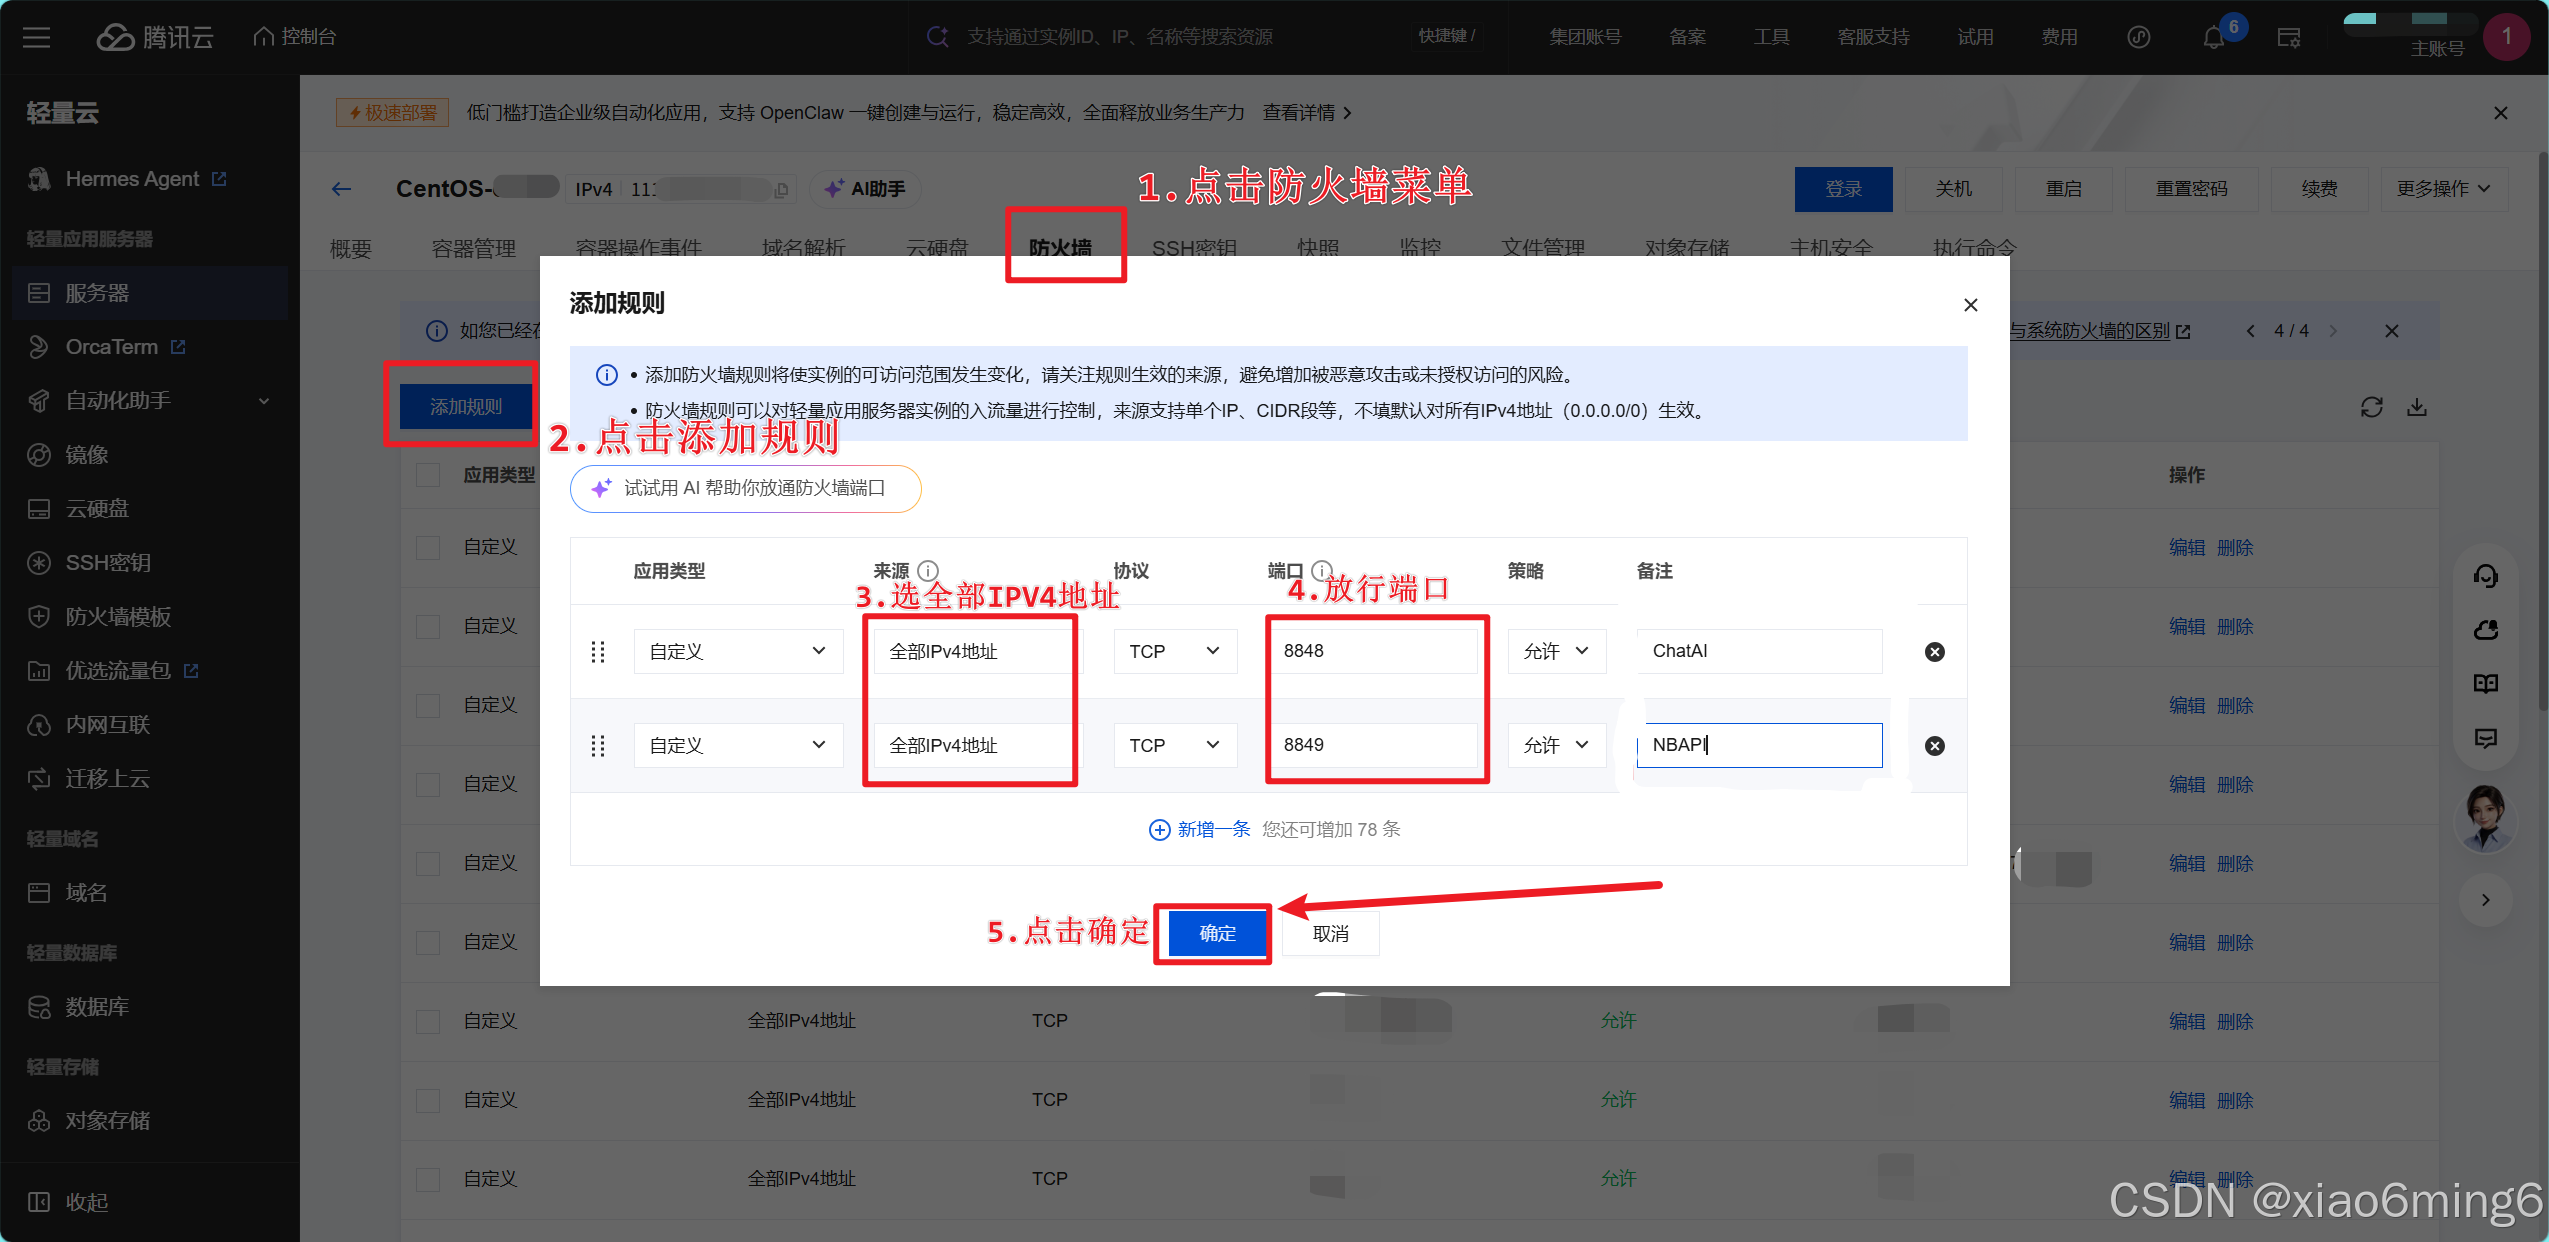
Task: Open the hamburger menu in top bar
Action: coord(37,37)
